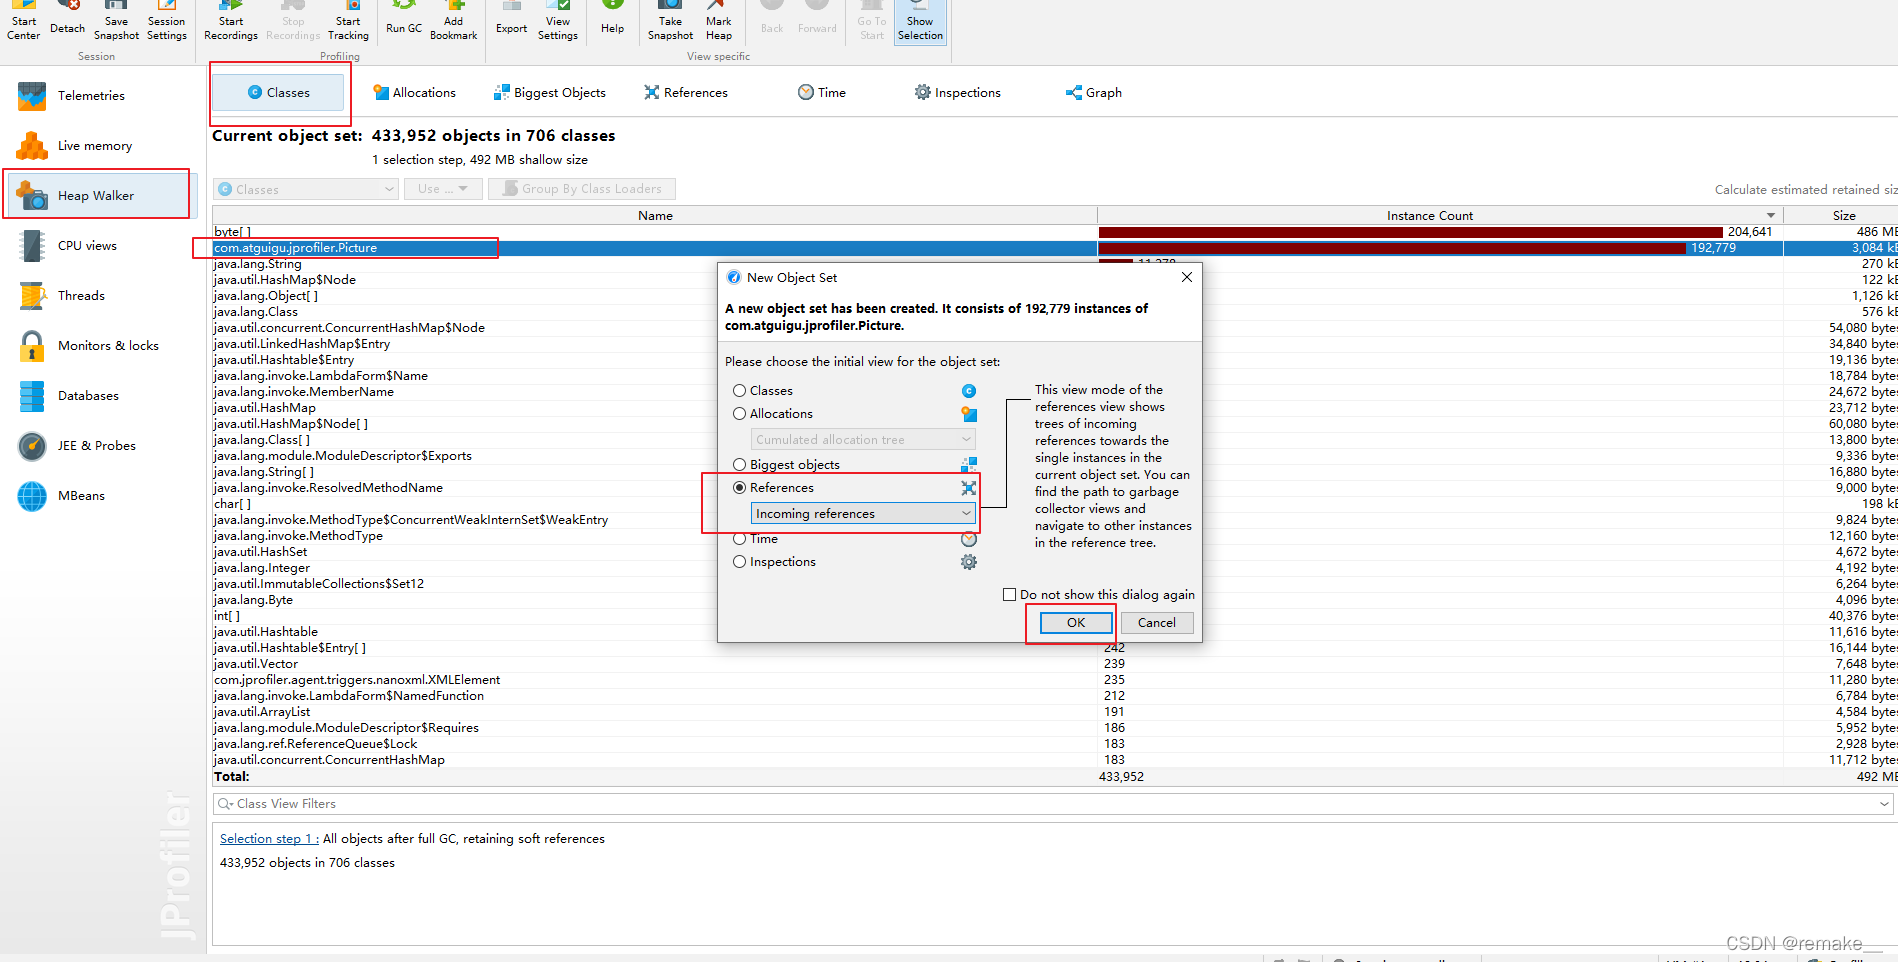Click the Detach session icon
Viewport: 1898px width, 962px height.
(x=68, y=19)
